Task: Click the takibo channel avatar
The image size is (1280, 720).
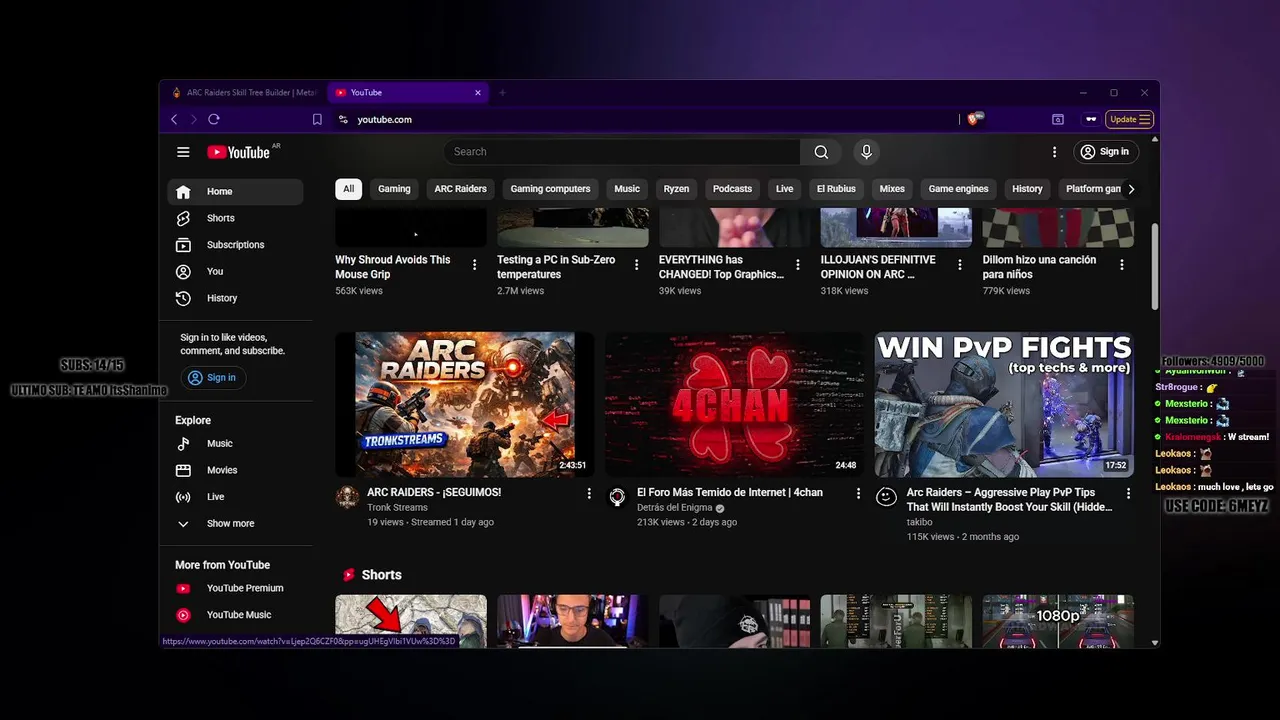Action: pos(887,497)
